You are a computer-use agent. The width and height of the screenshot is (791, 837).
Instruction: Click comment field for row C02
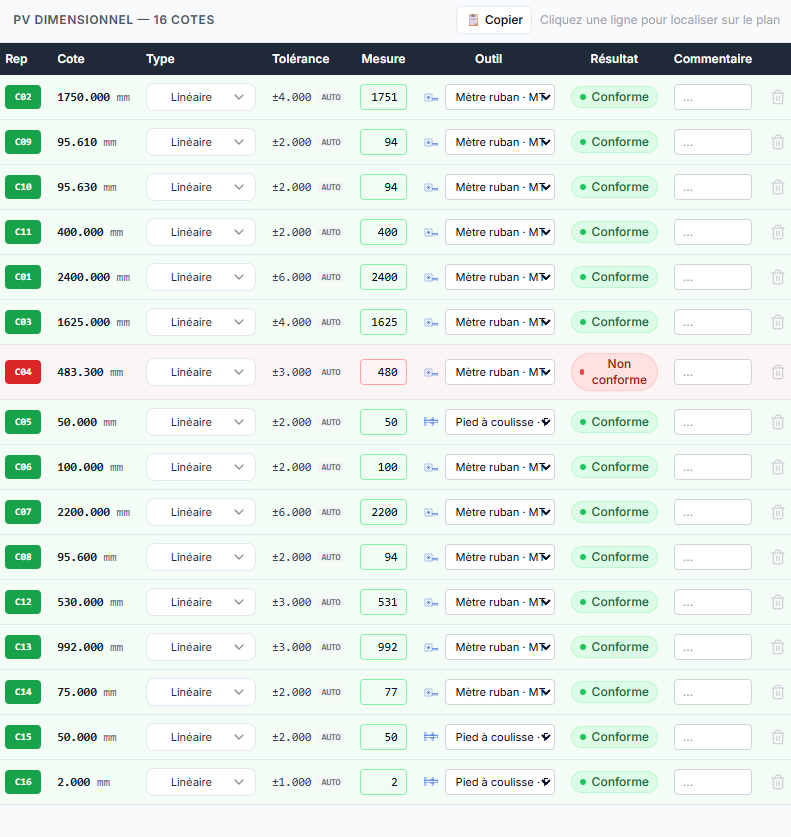713,97
